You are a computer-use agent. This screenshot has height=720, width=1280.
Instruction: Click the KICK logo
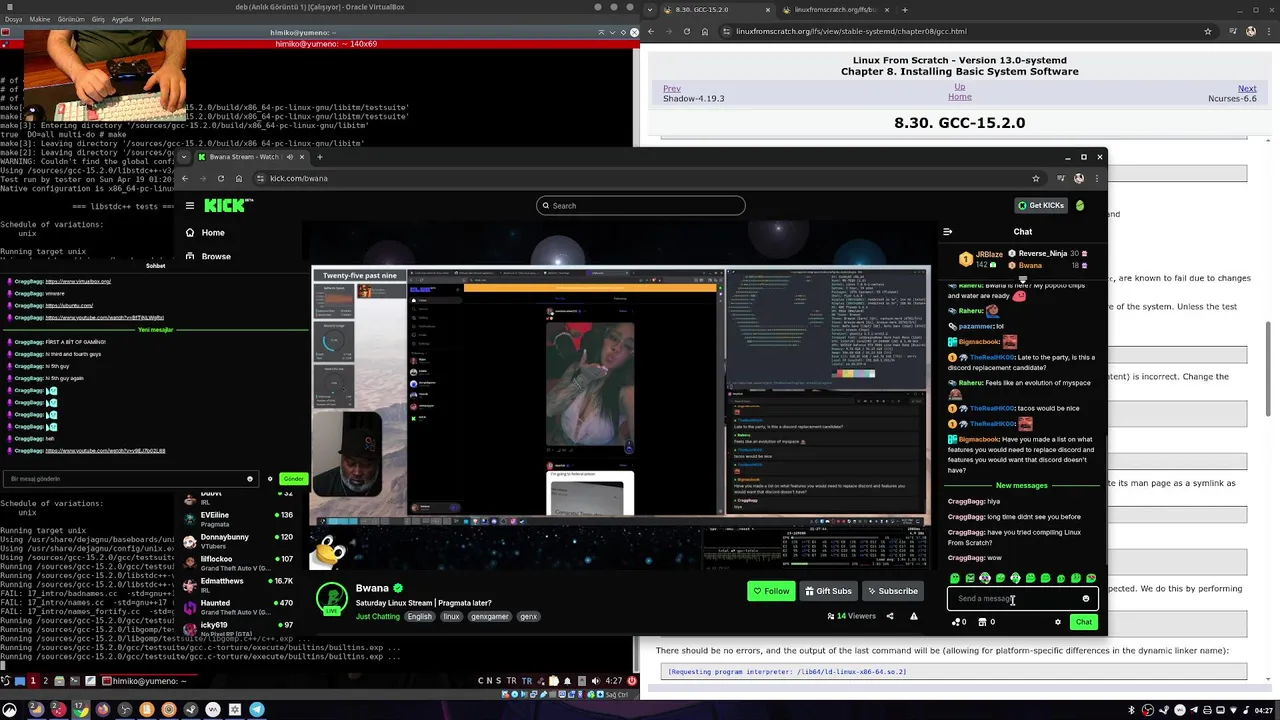tap(229, 206)
